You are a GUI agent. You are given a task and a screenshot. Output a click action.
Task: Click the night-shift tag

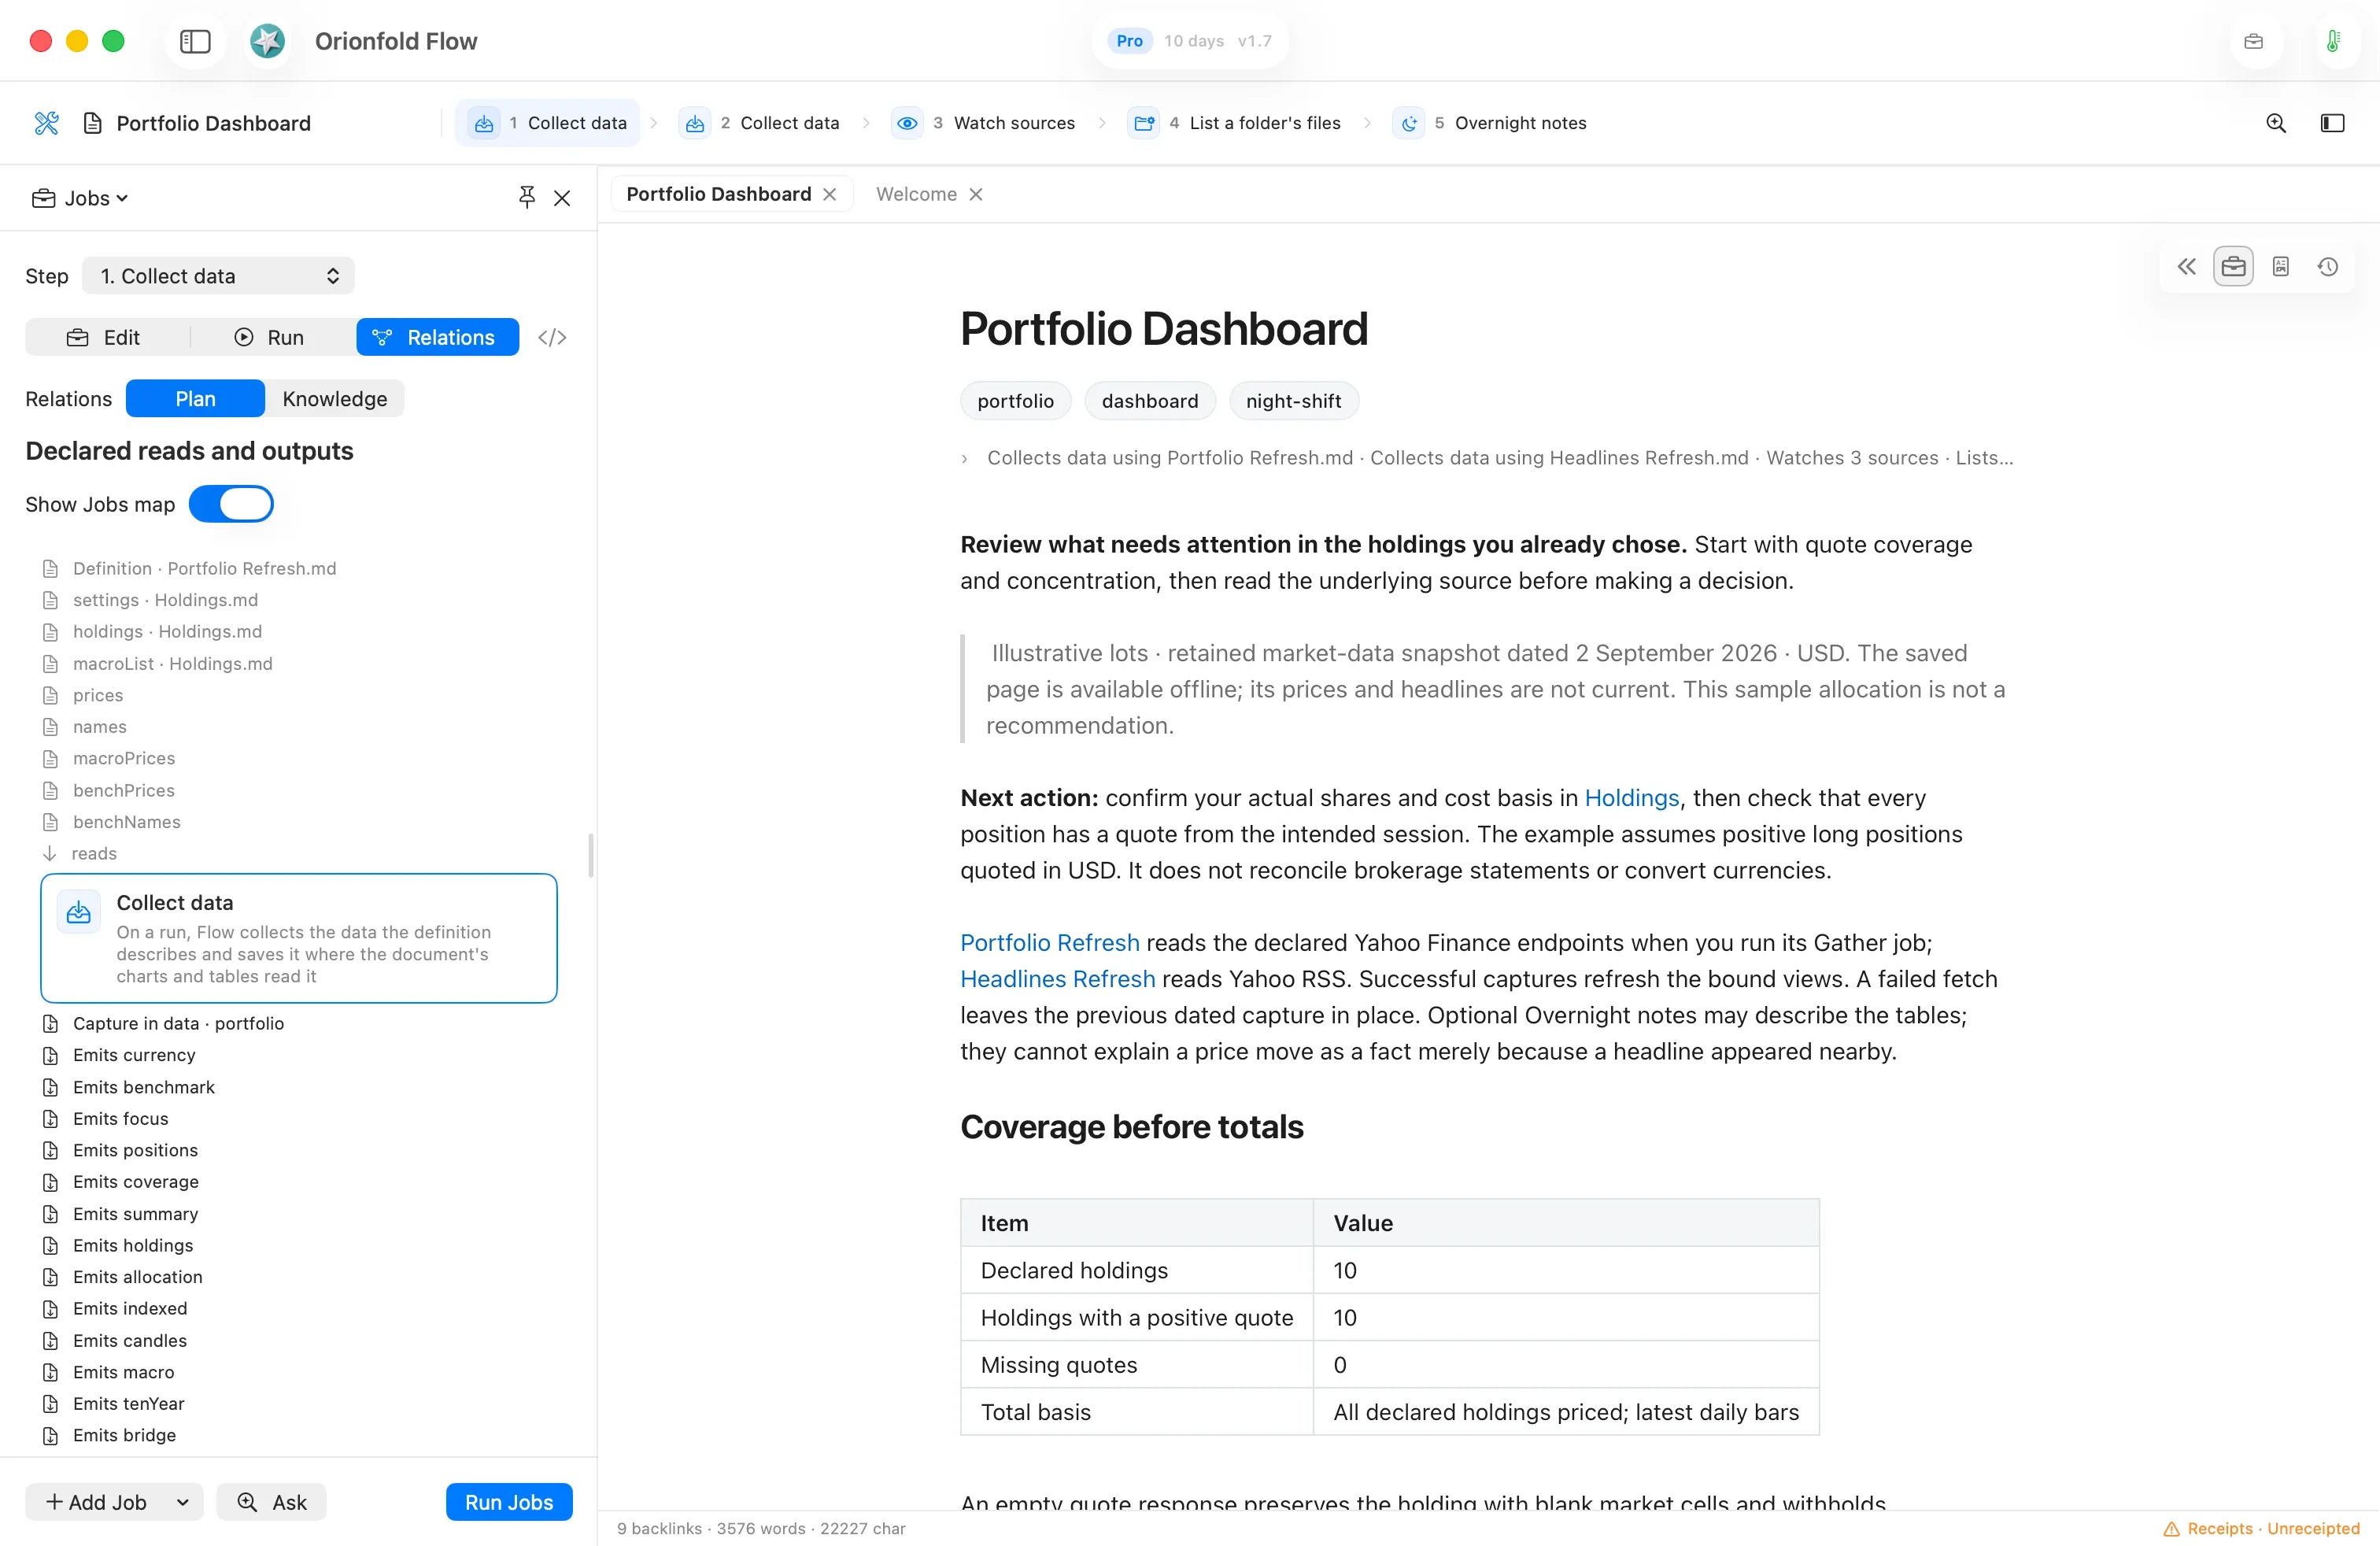(1292, 401)
